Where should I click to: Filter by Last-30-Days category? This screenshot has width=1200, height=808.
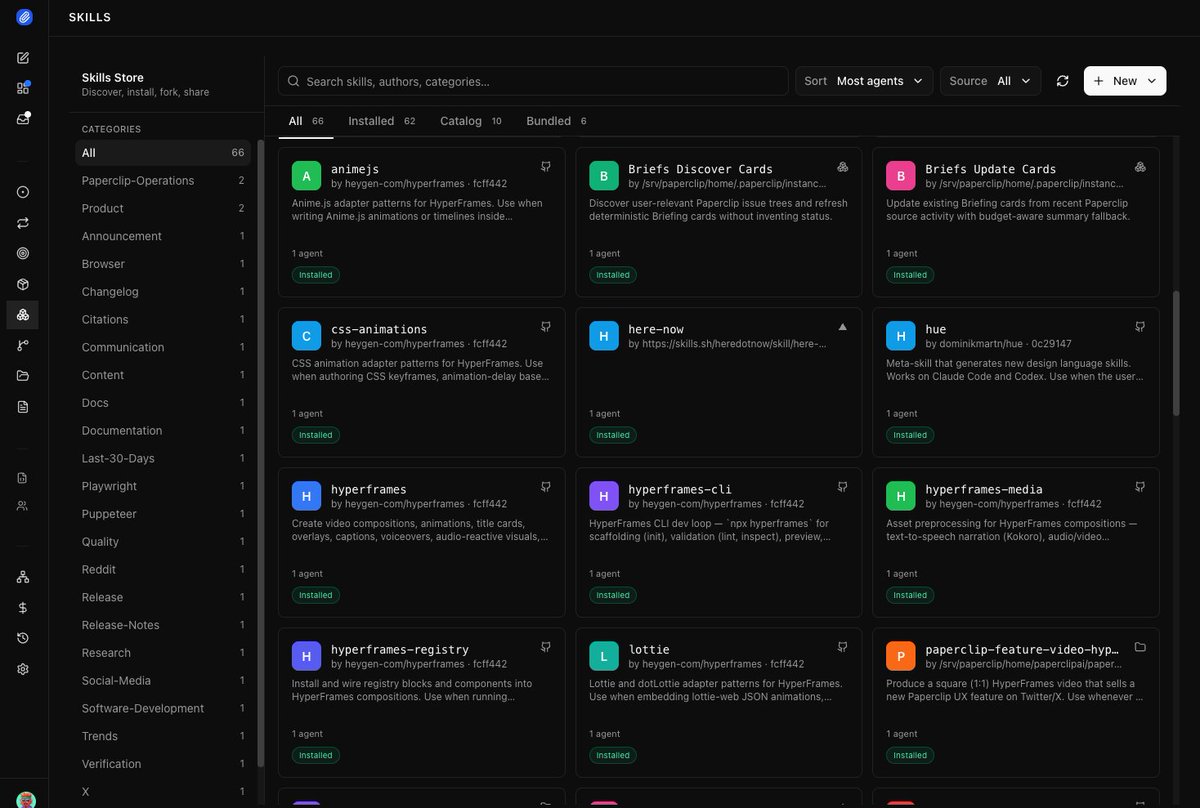coord(163,458)
